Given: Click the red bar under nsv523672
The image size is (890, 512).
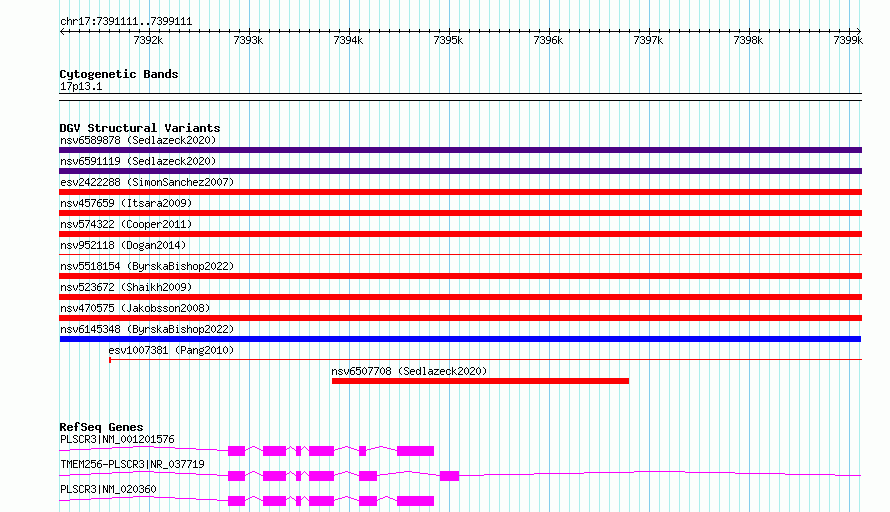Looking at the screenshot, I should click(460, 297).
